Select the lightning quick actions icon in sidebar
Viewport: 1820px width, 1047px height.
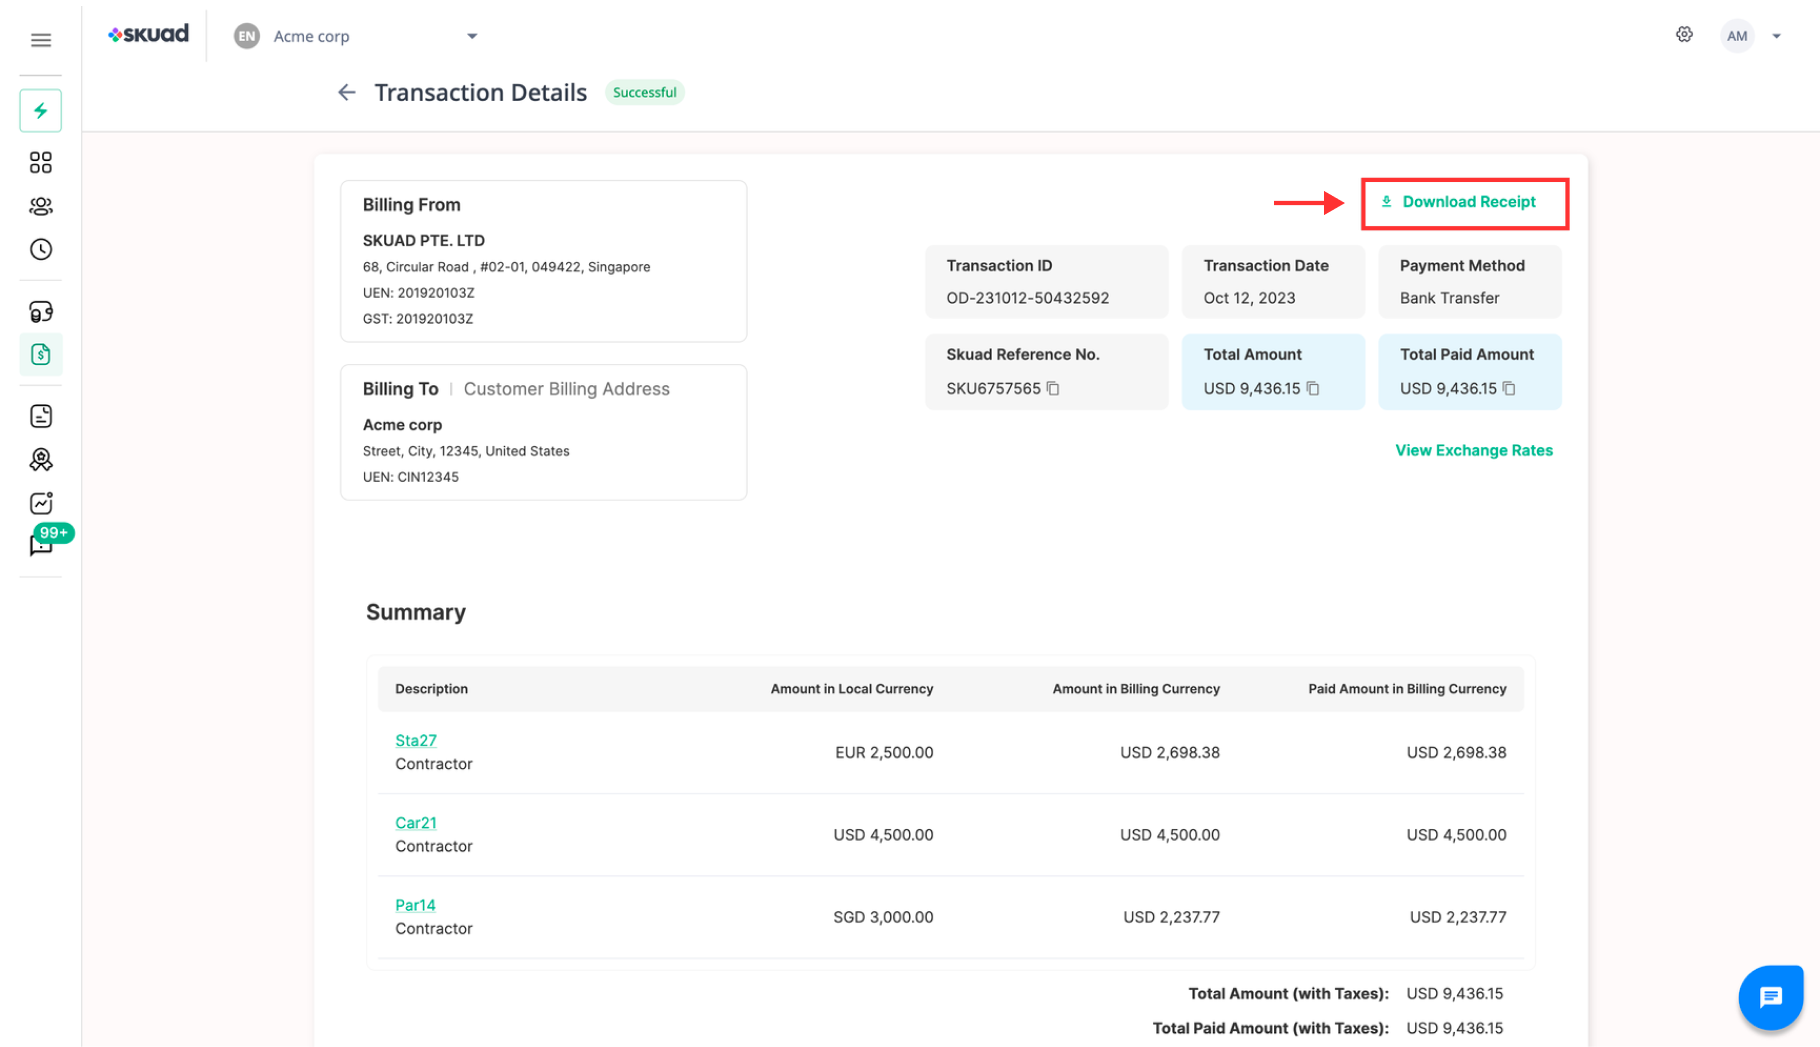40,110
